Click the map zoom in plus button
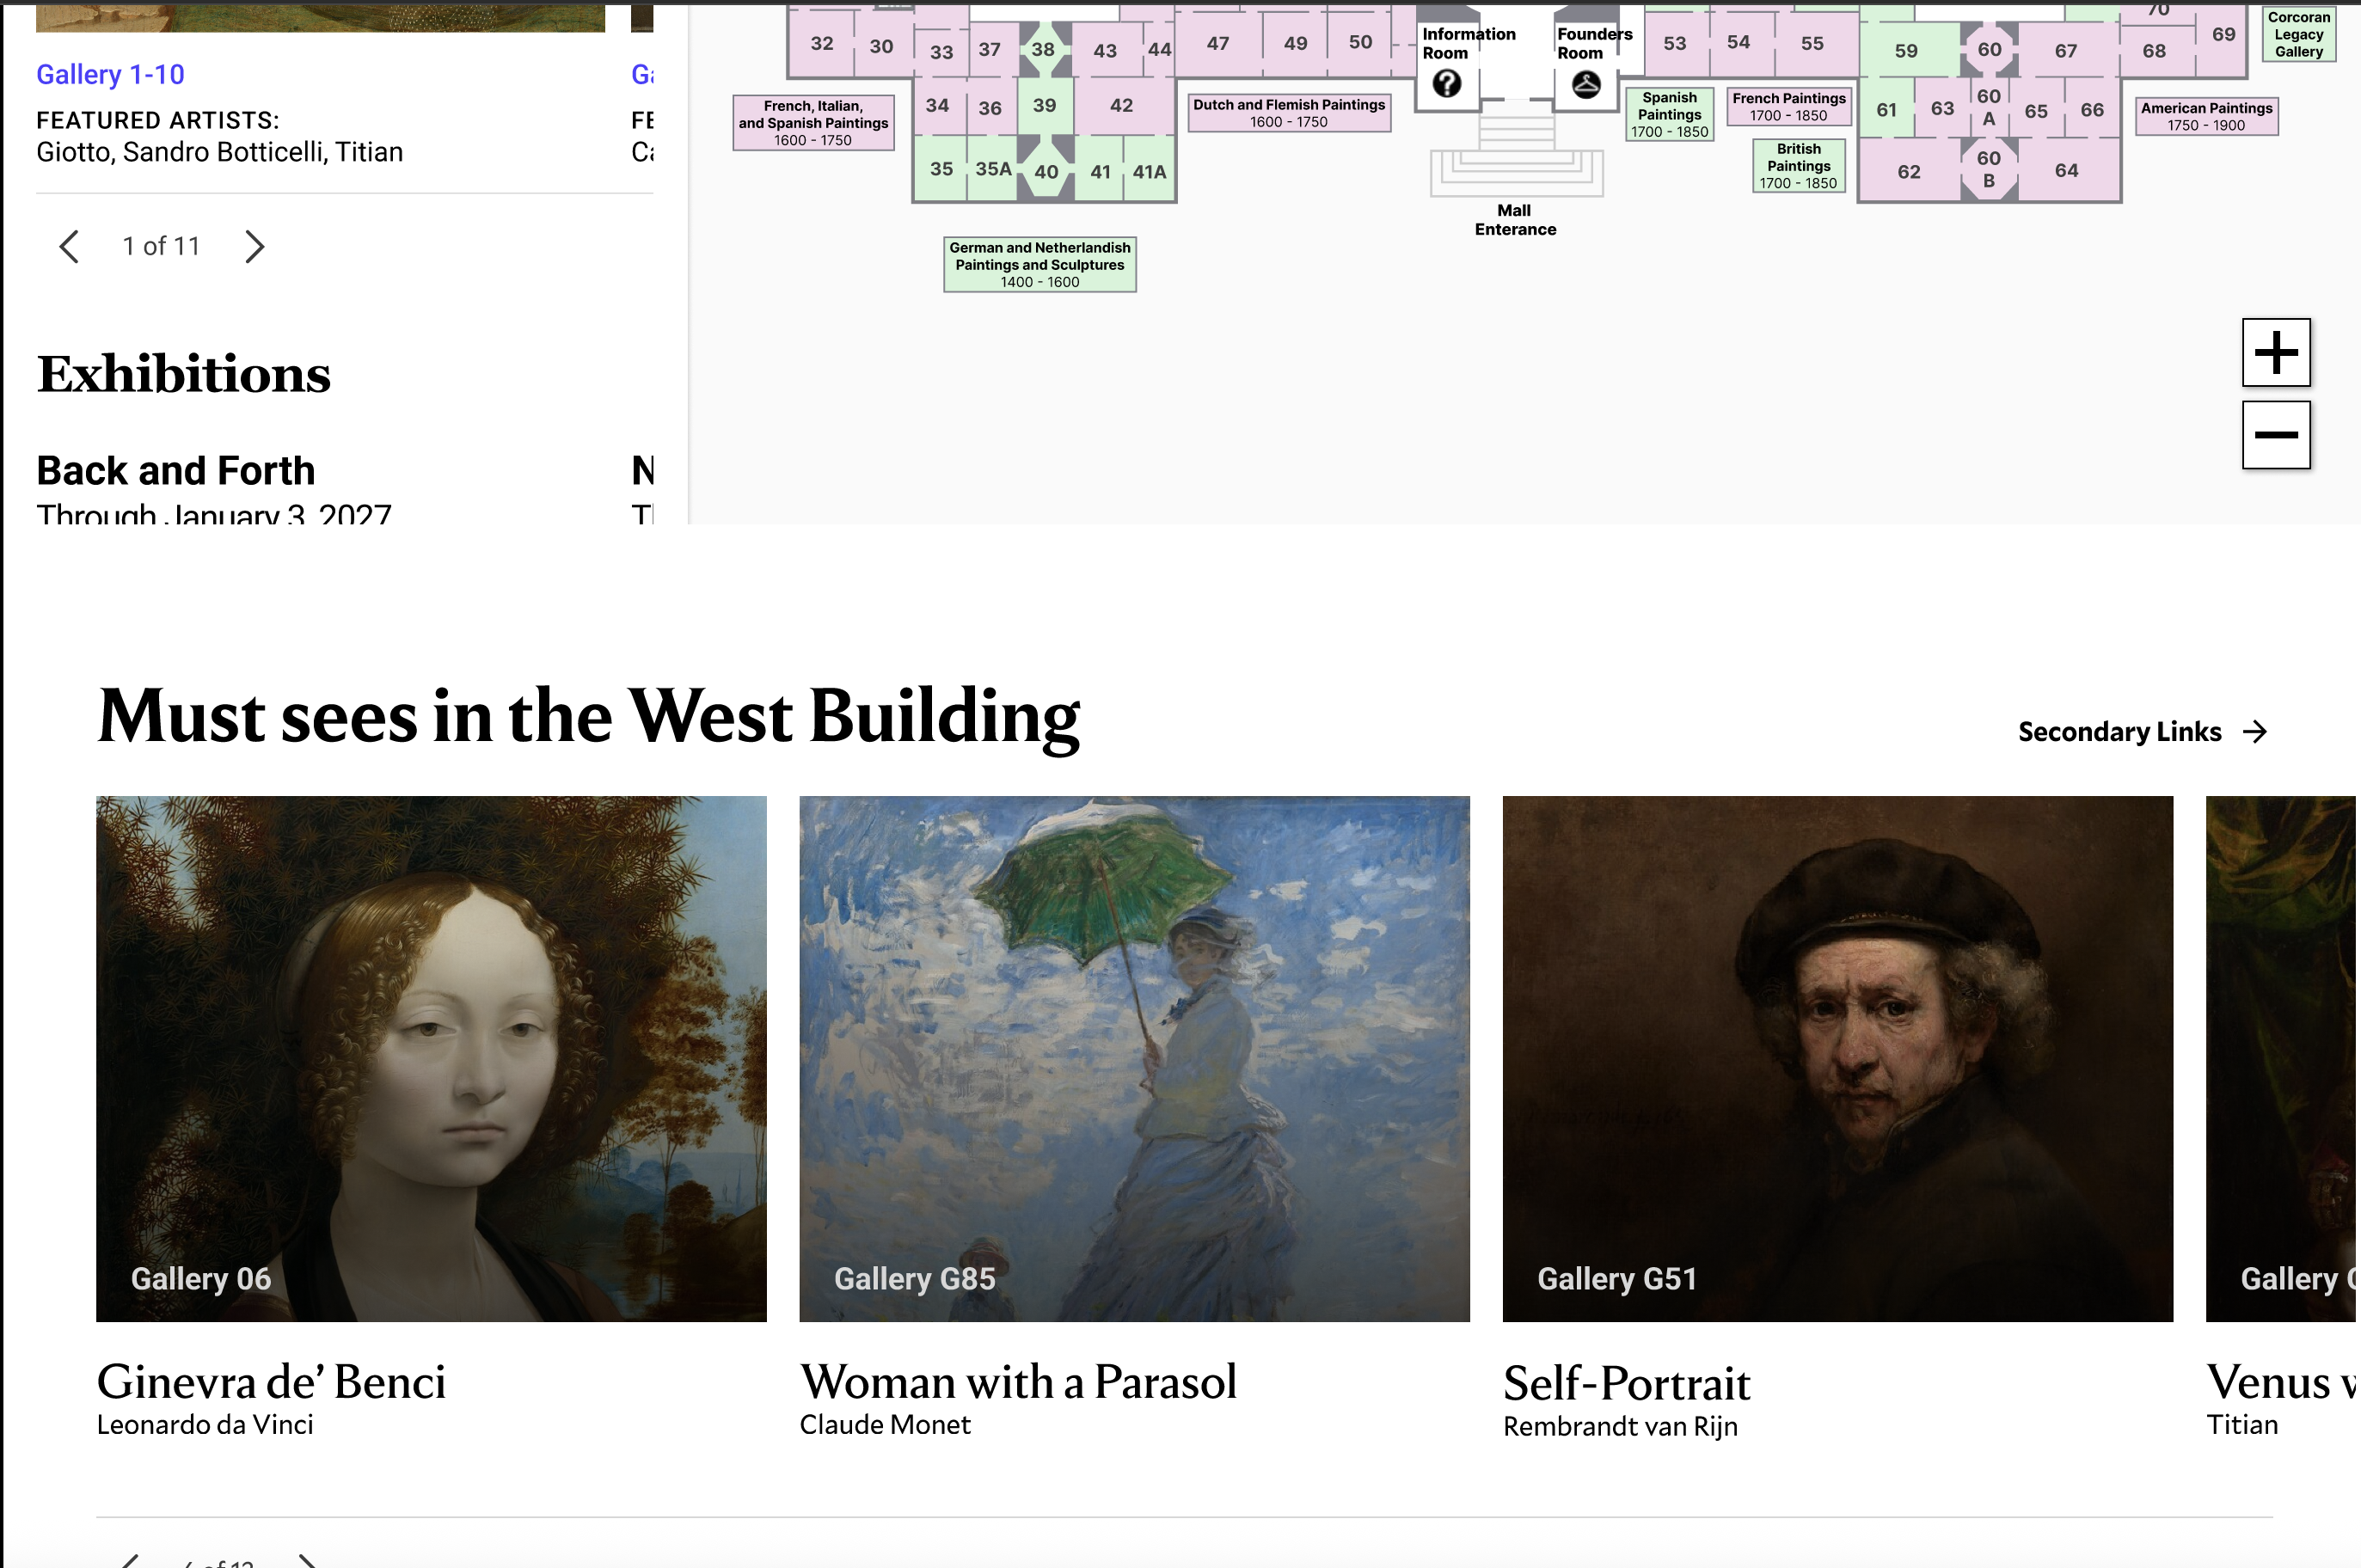This screenshot has height=1568, width=2361. click(2276, 352)
